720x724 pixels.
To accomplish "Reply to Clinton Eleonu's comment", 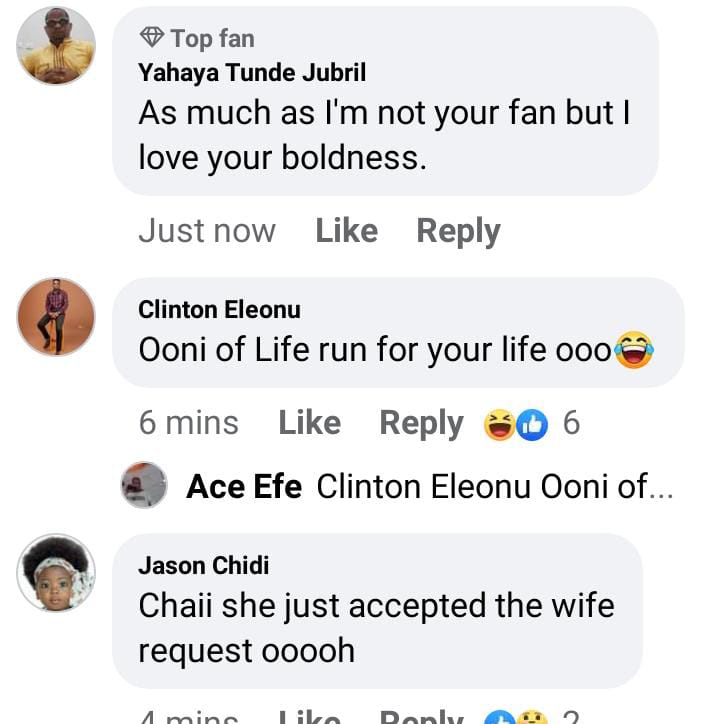I will (x=421, y=423).
